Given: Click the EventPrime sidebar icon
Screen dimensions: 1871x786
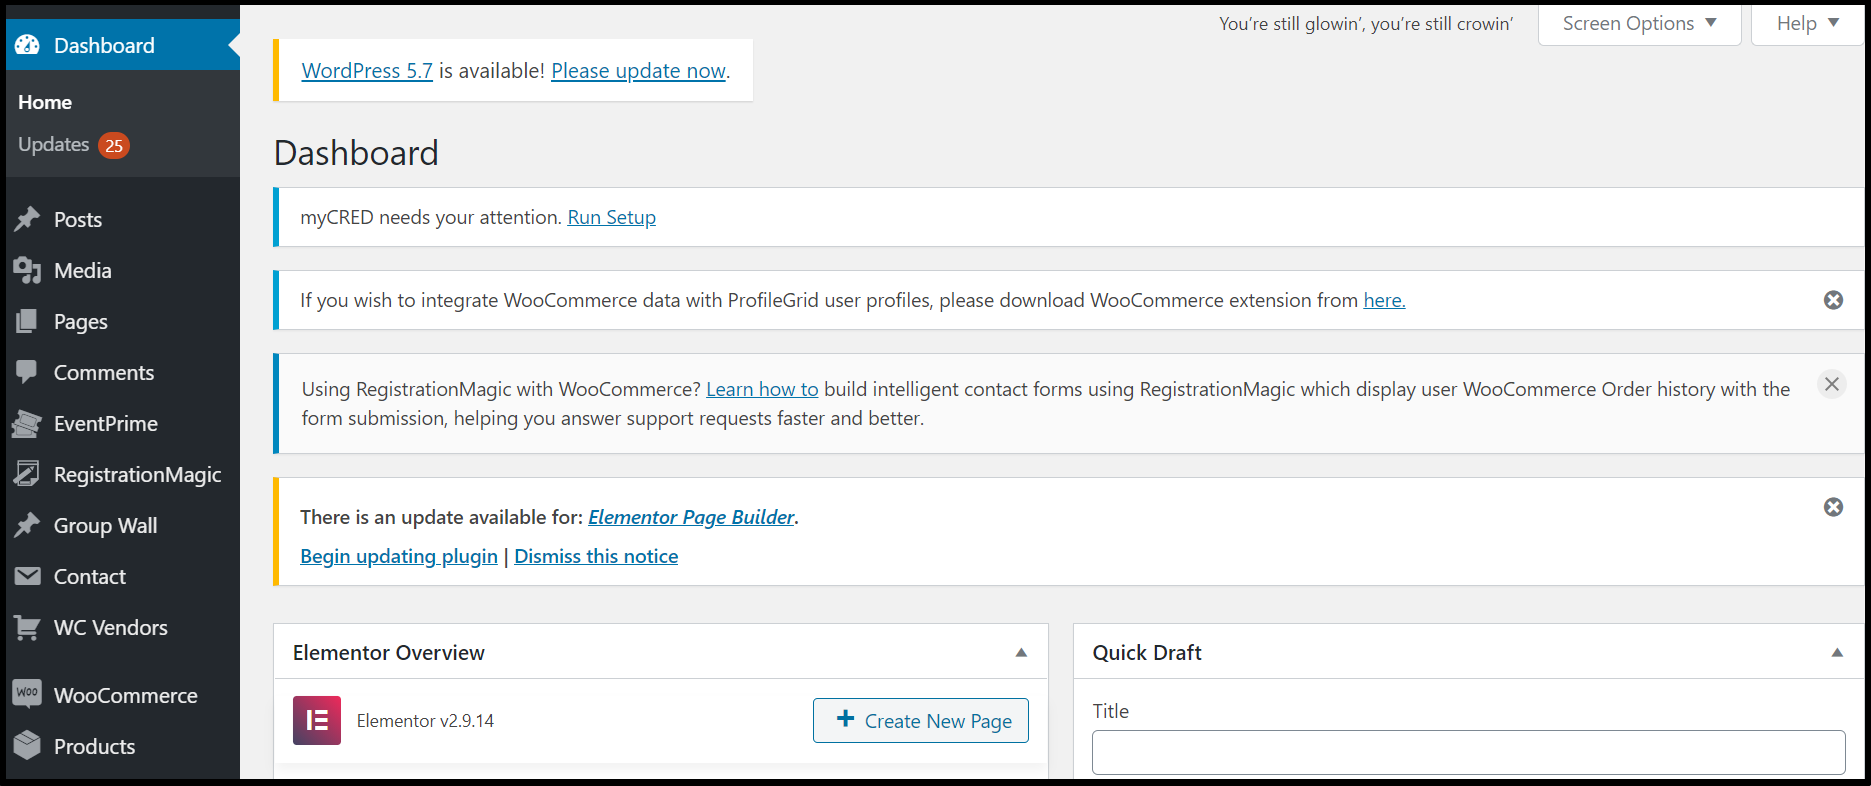Looking at the screenshot, I should [x=28, y=423].
